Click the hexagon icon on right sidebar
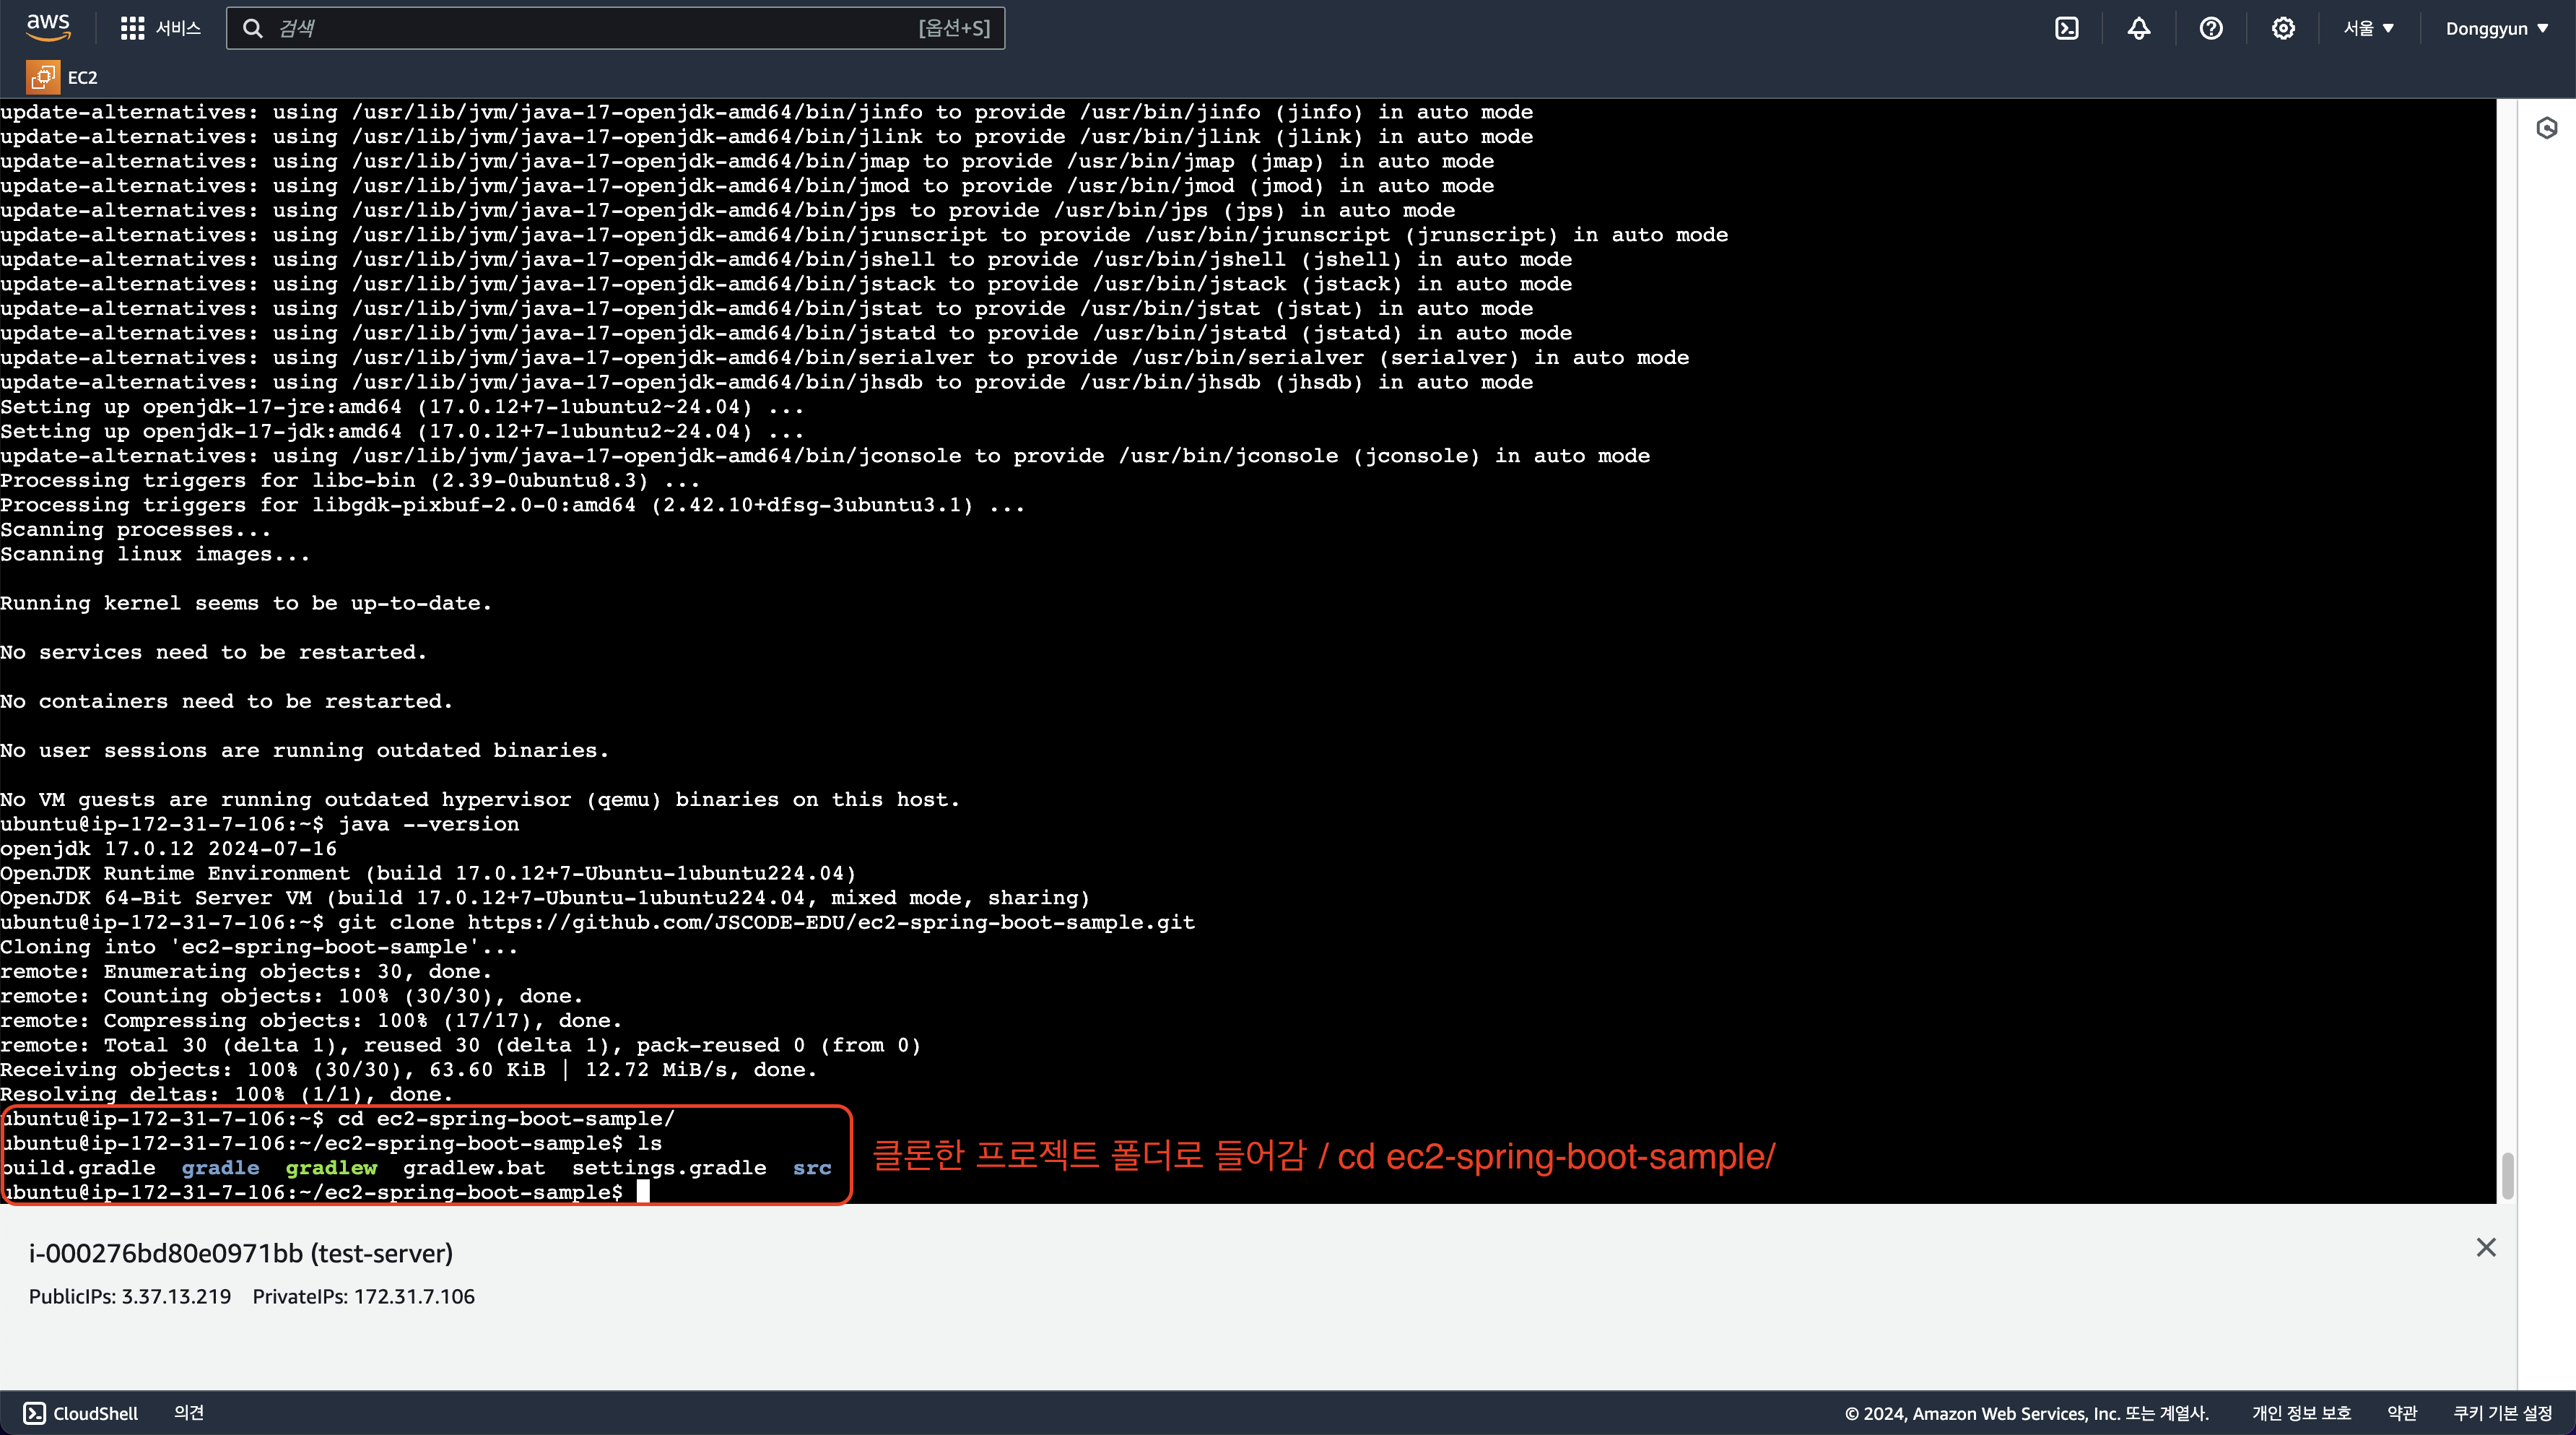 2546,128
